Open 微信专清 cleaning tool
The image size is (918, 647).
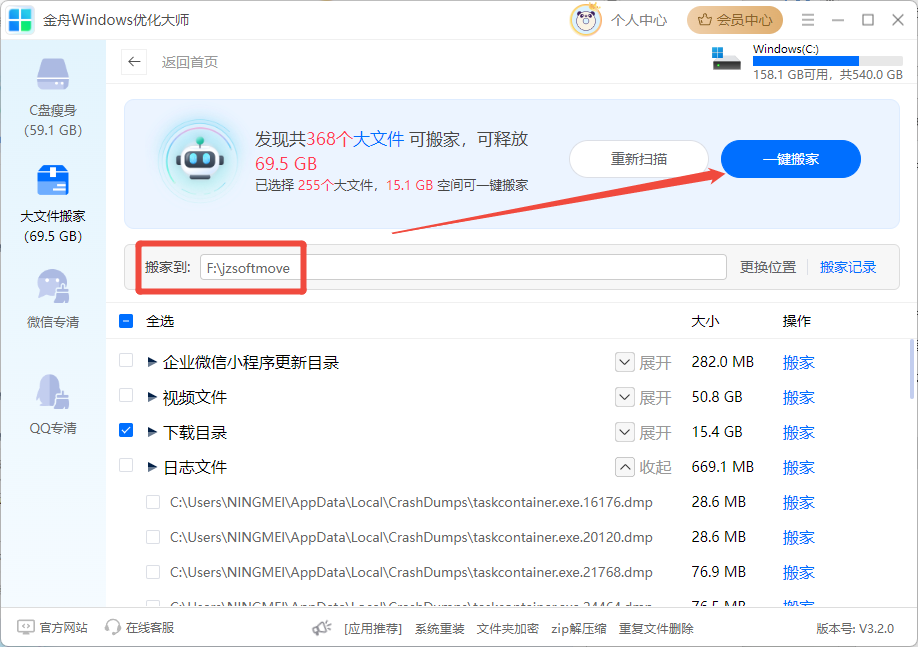click(53, 286)
